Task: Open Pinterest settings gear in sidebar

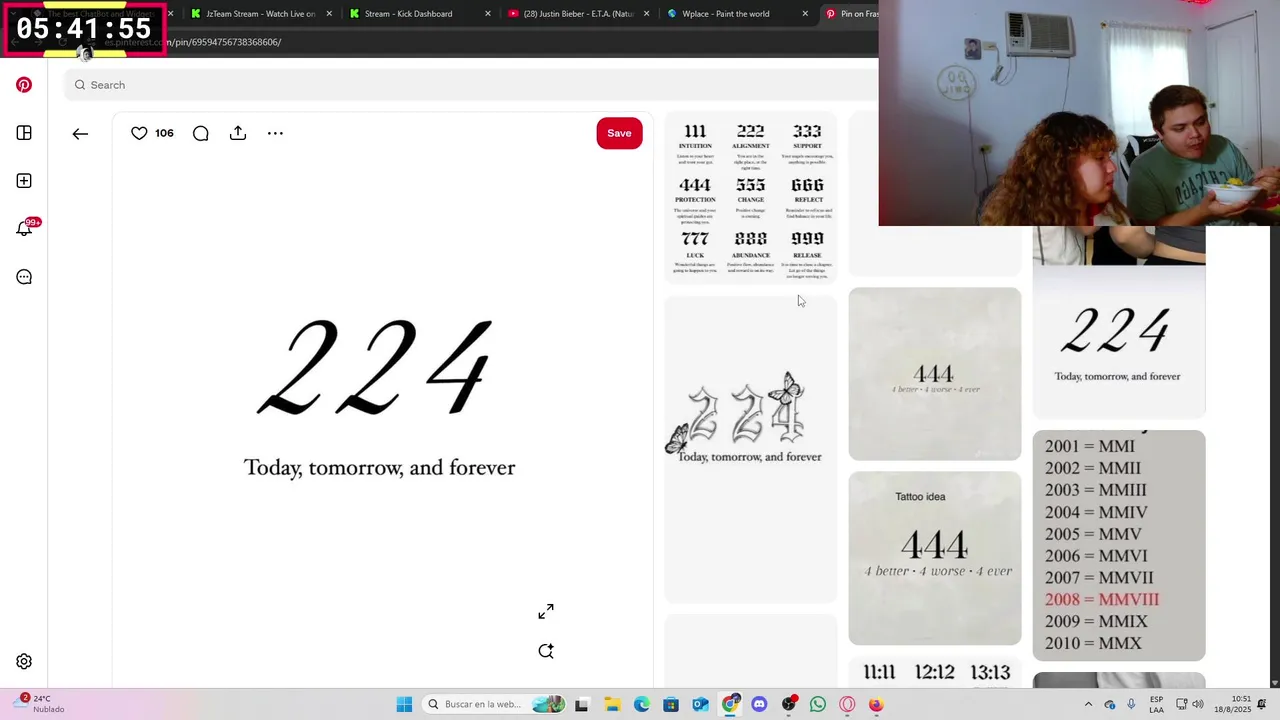Action: point(24,661)
